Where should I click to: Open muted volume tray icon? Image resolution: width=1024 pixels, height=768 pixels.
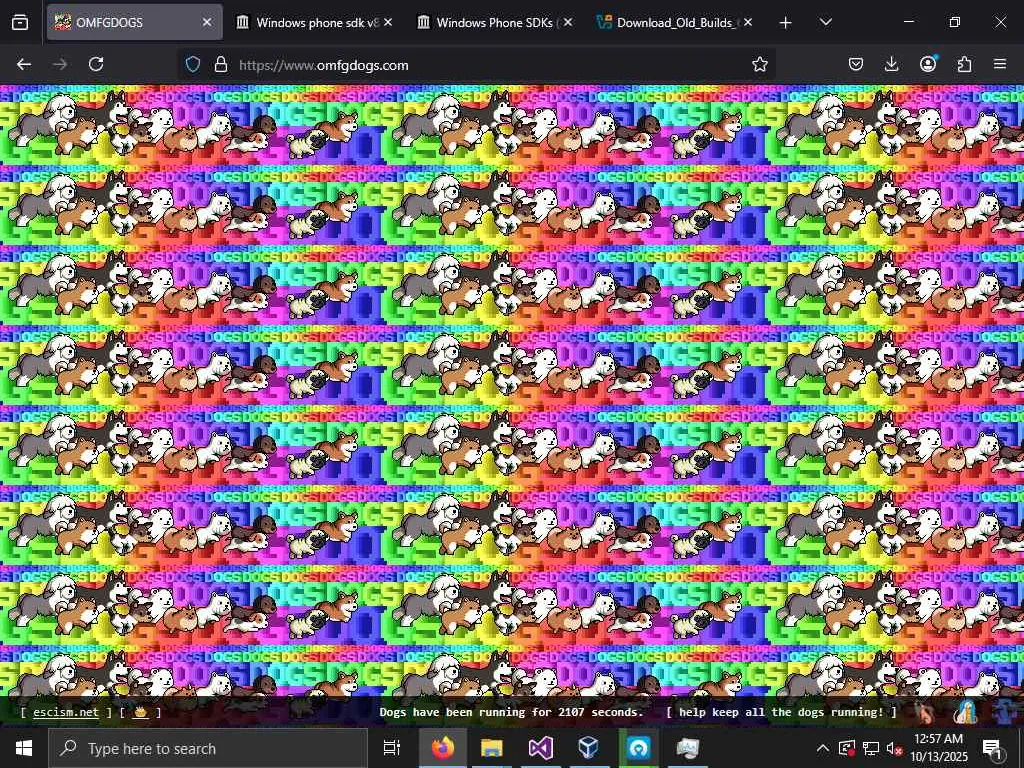(x=894, y=748)
